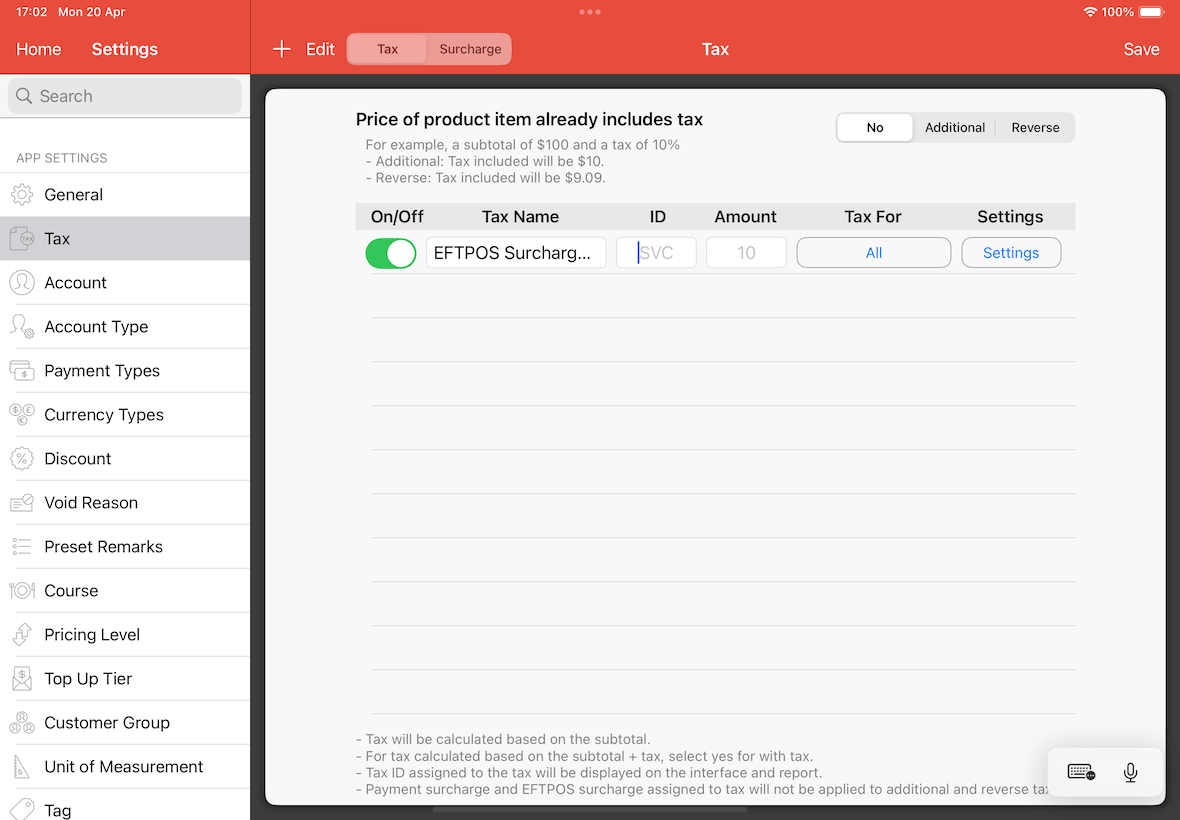Viewport: 1180px width, 820px height.
Task: Turn off the EFTPOS Surcharge tax switch
Action: coord(391,254)
